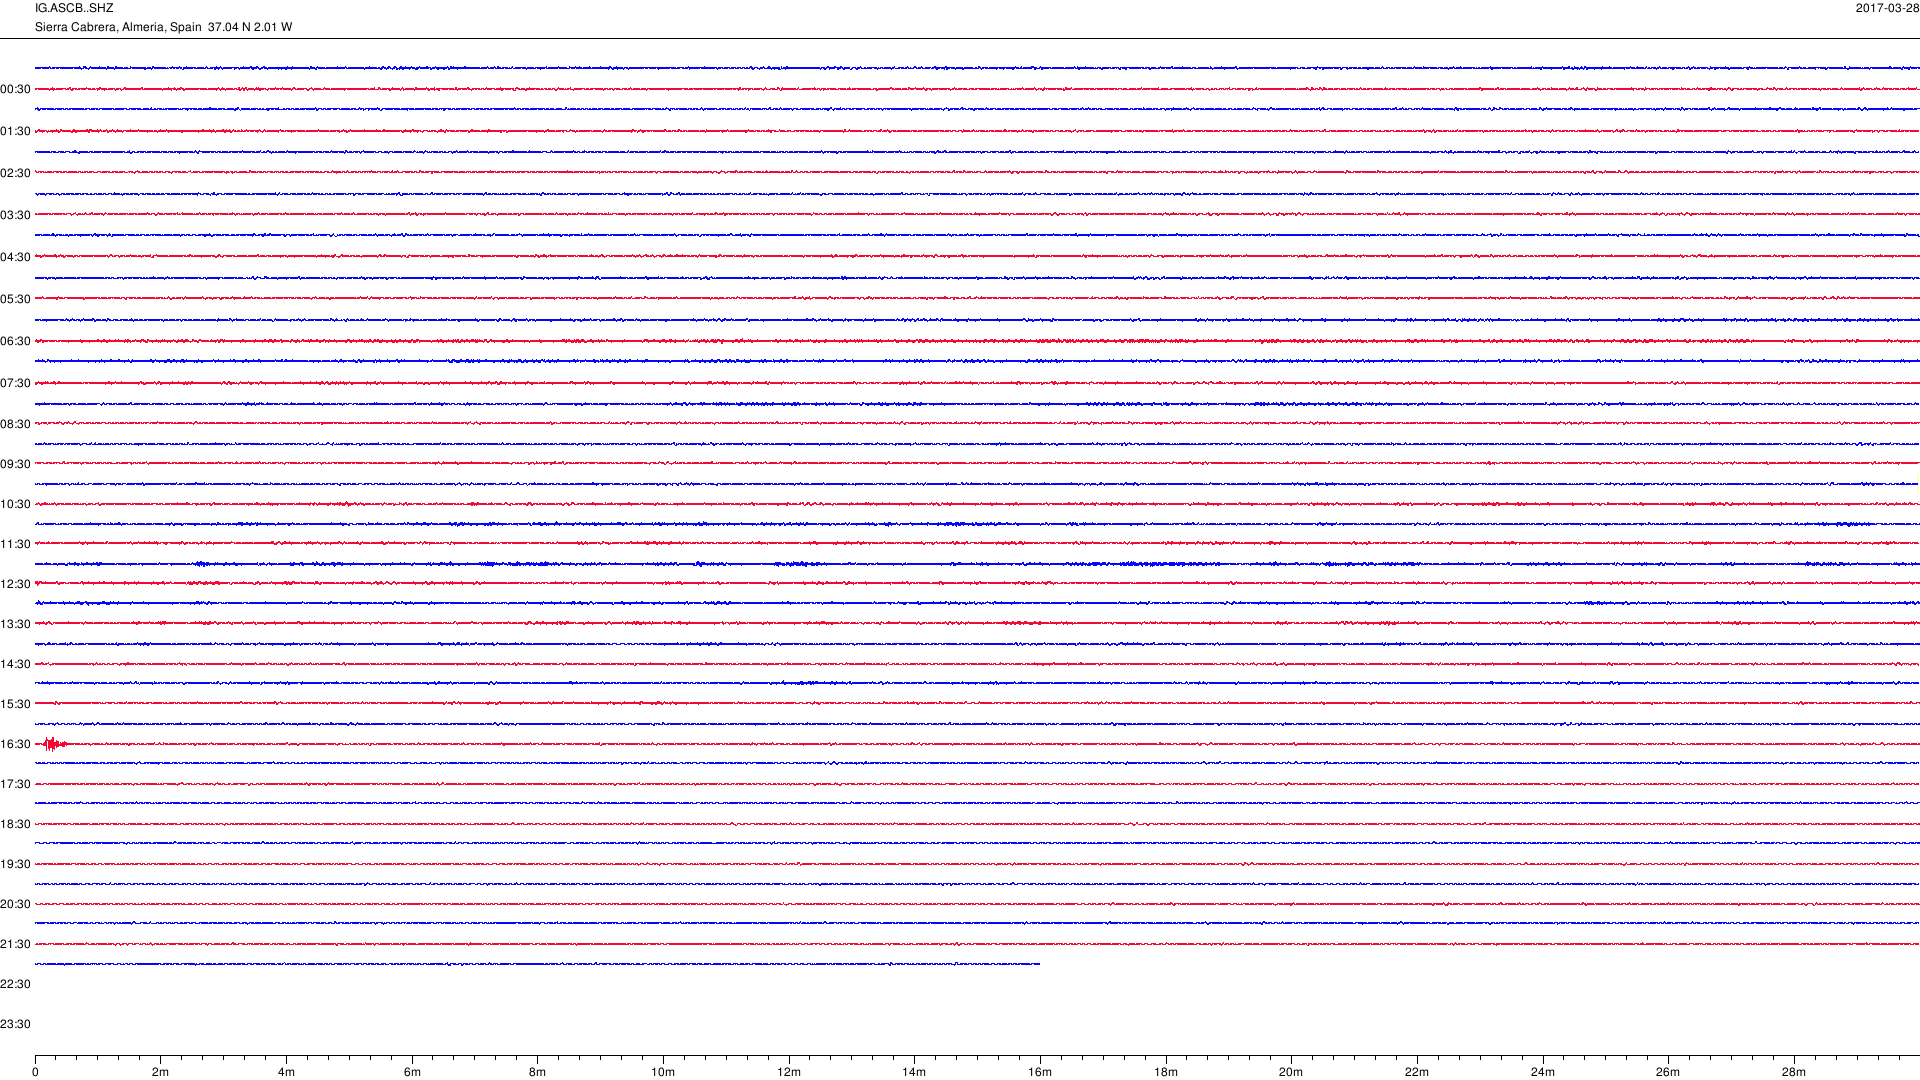Click the 28m axis label
This screenshot has height=1080, width=1920.
1794,1073
